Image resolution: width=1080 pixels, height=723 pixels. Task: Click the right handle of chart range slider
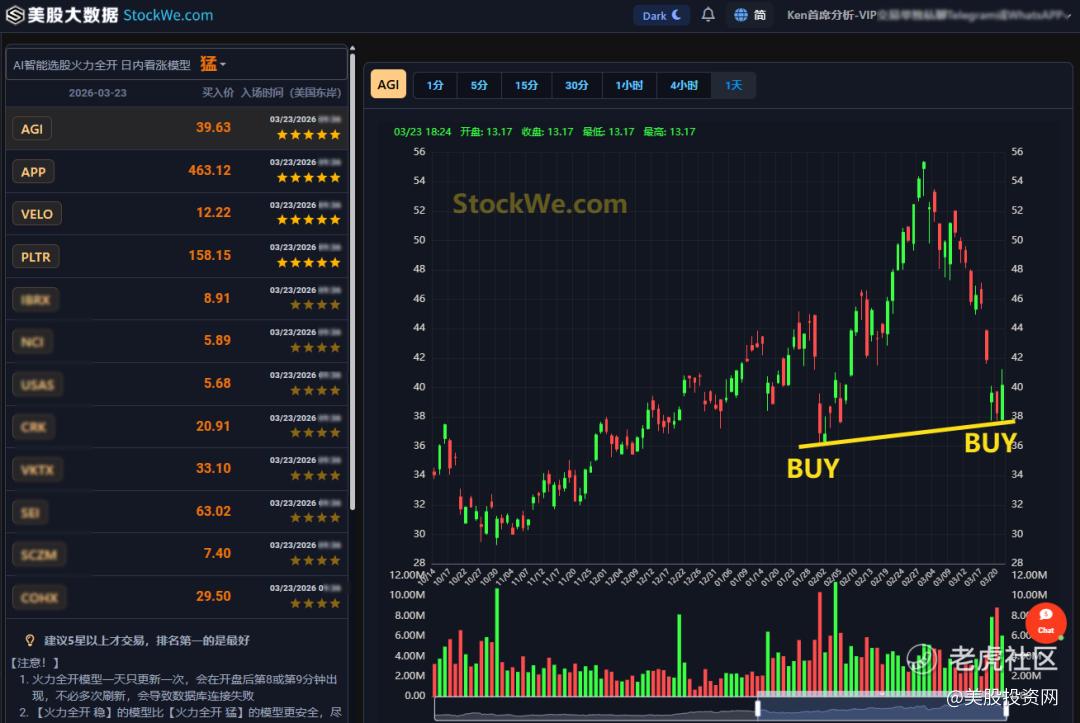coord(1006,709)
